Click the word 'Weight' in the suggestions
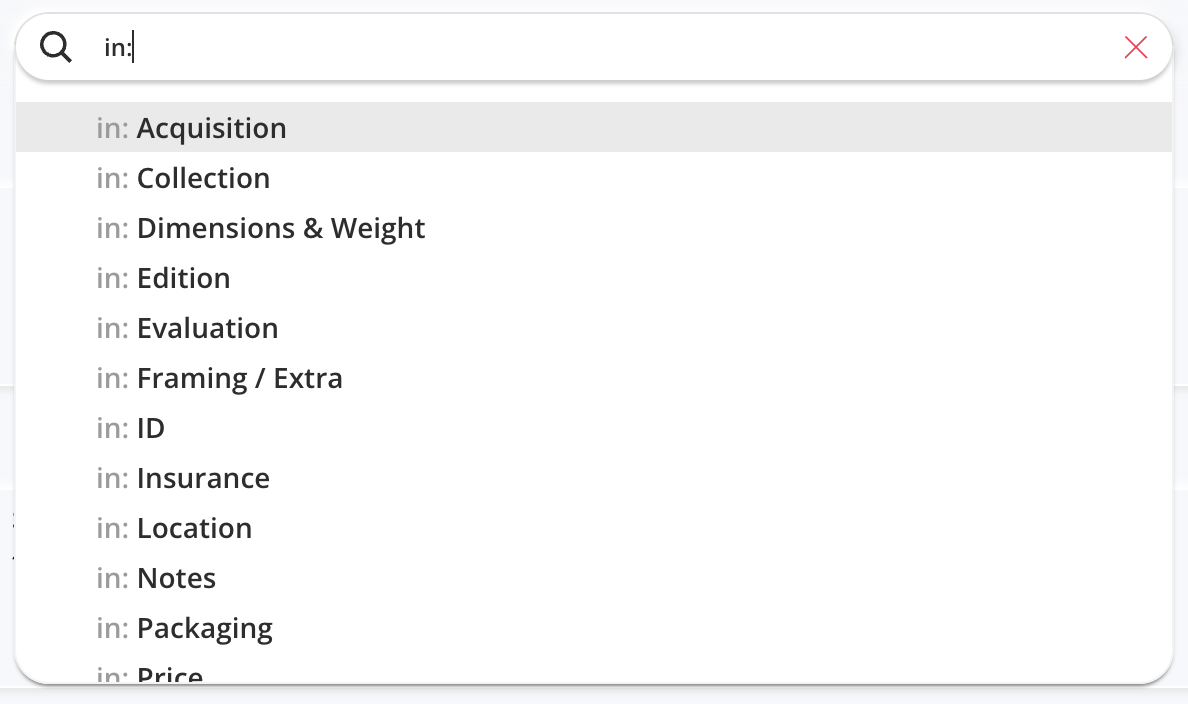This screenshot has width=1188, height=704. pos(377,229)
